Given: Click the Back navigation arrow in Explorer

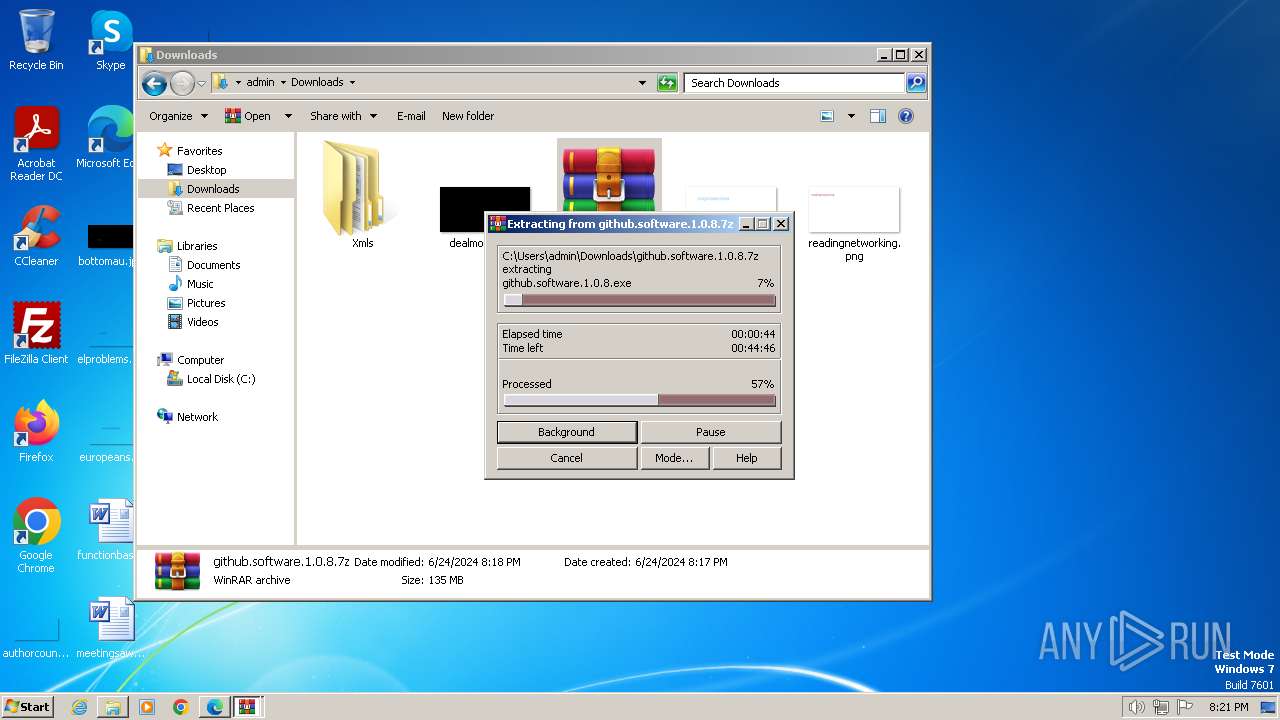Looking at the screenshot, I should coord(154,83).
